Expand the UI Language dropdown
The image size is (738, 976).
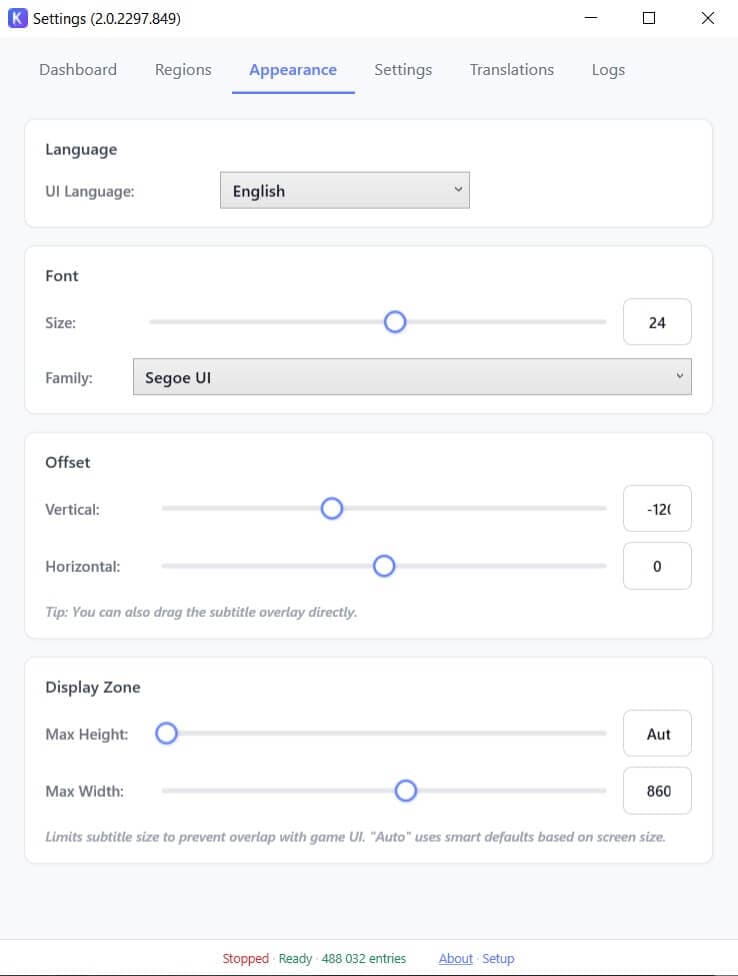click(x=344, y=191)
